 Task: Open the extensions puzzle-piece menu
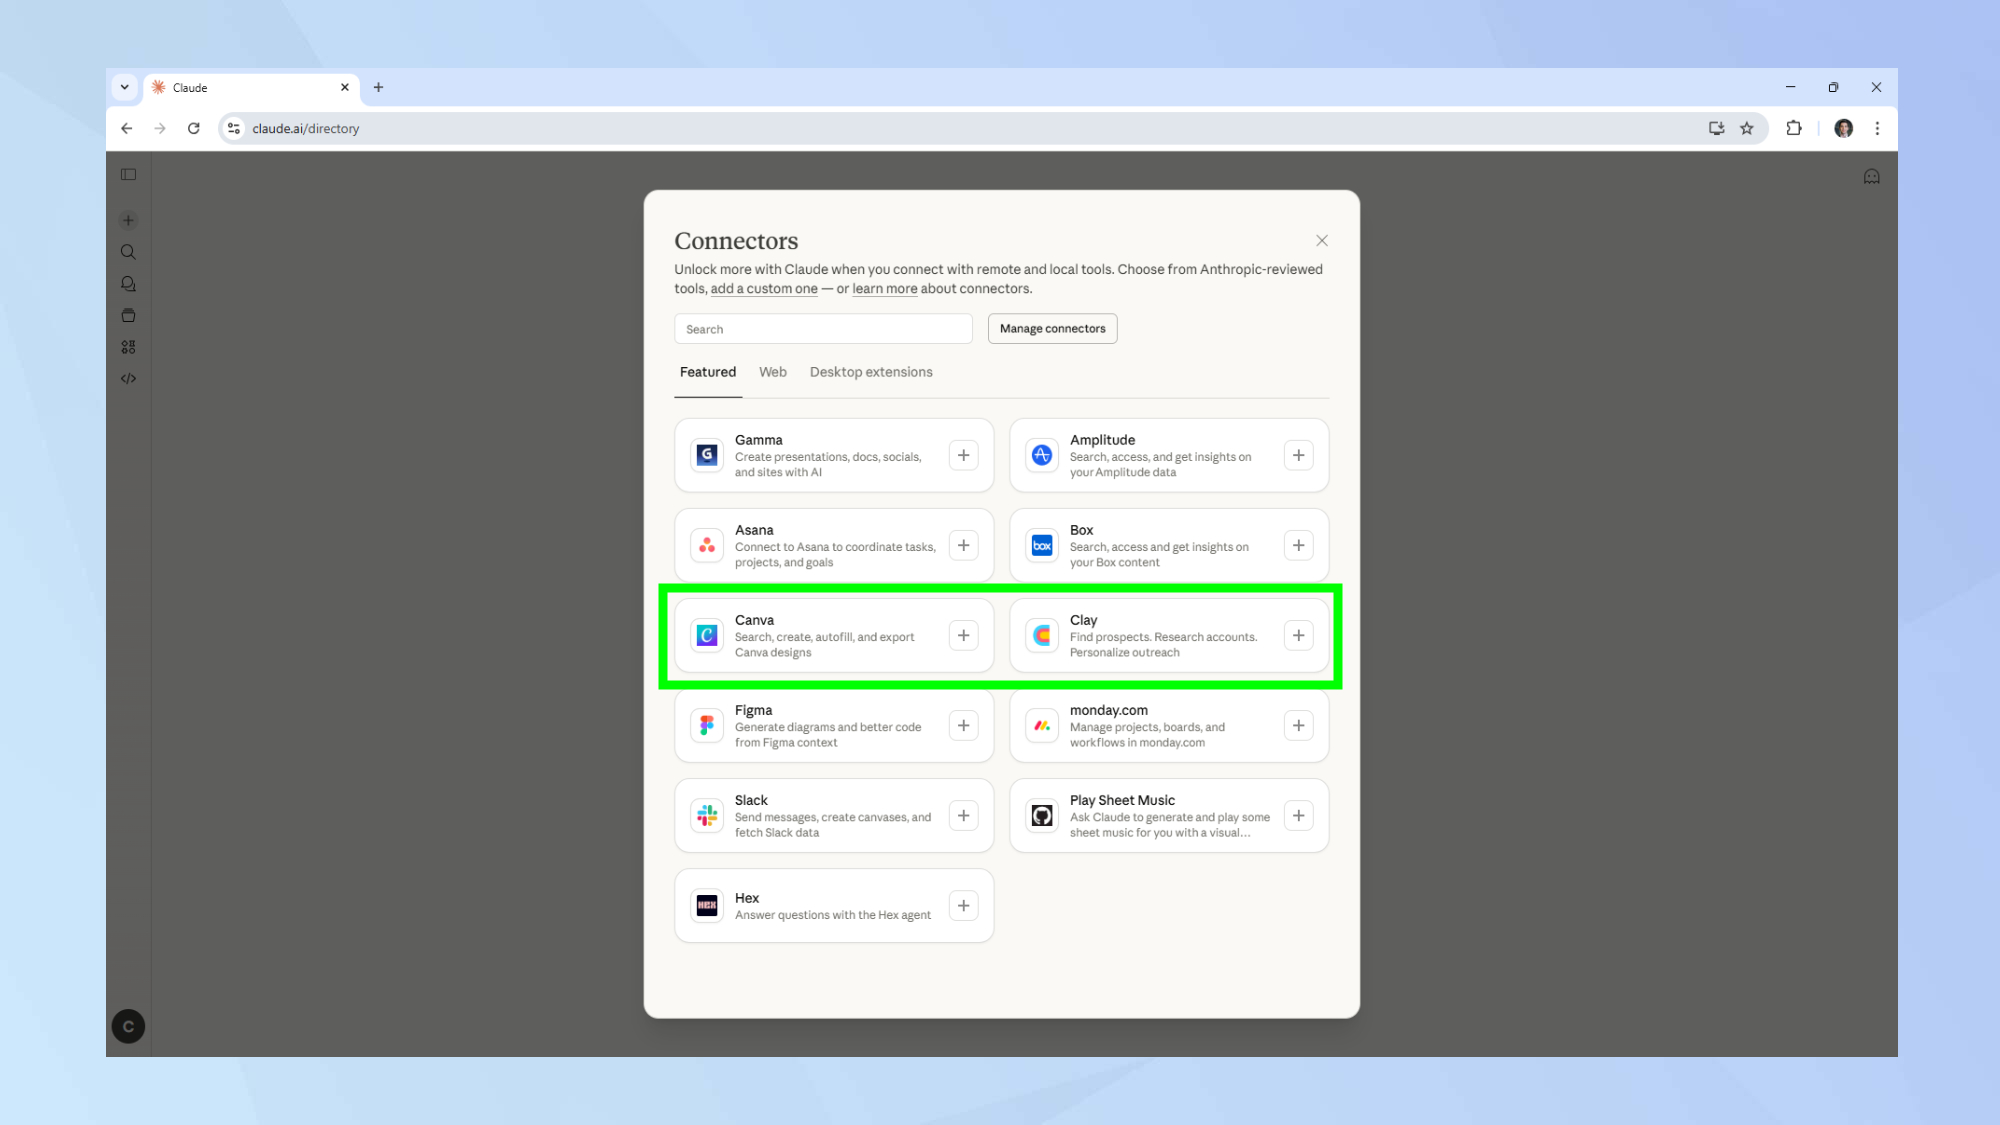1793,128
